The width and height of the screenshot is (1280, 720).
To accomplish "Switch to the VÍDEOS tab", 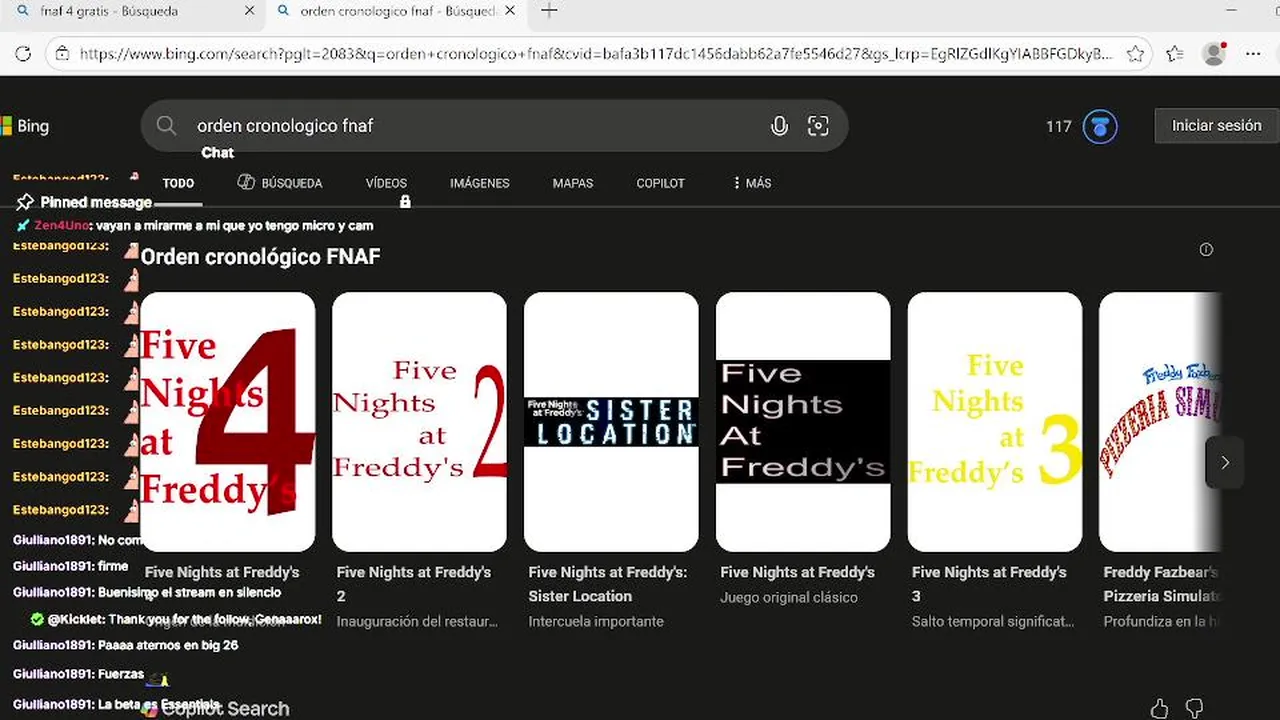I will (x=386, y=183).
